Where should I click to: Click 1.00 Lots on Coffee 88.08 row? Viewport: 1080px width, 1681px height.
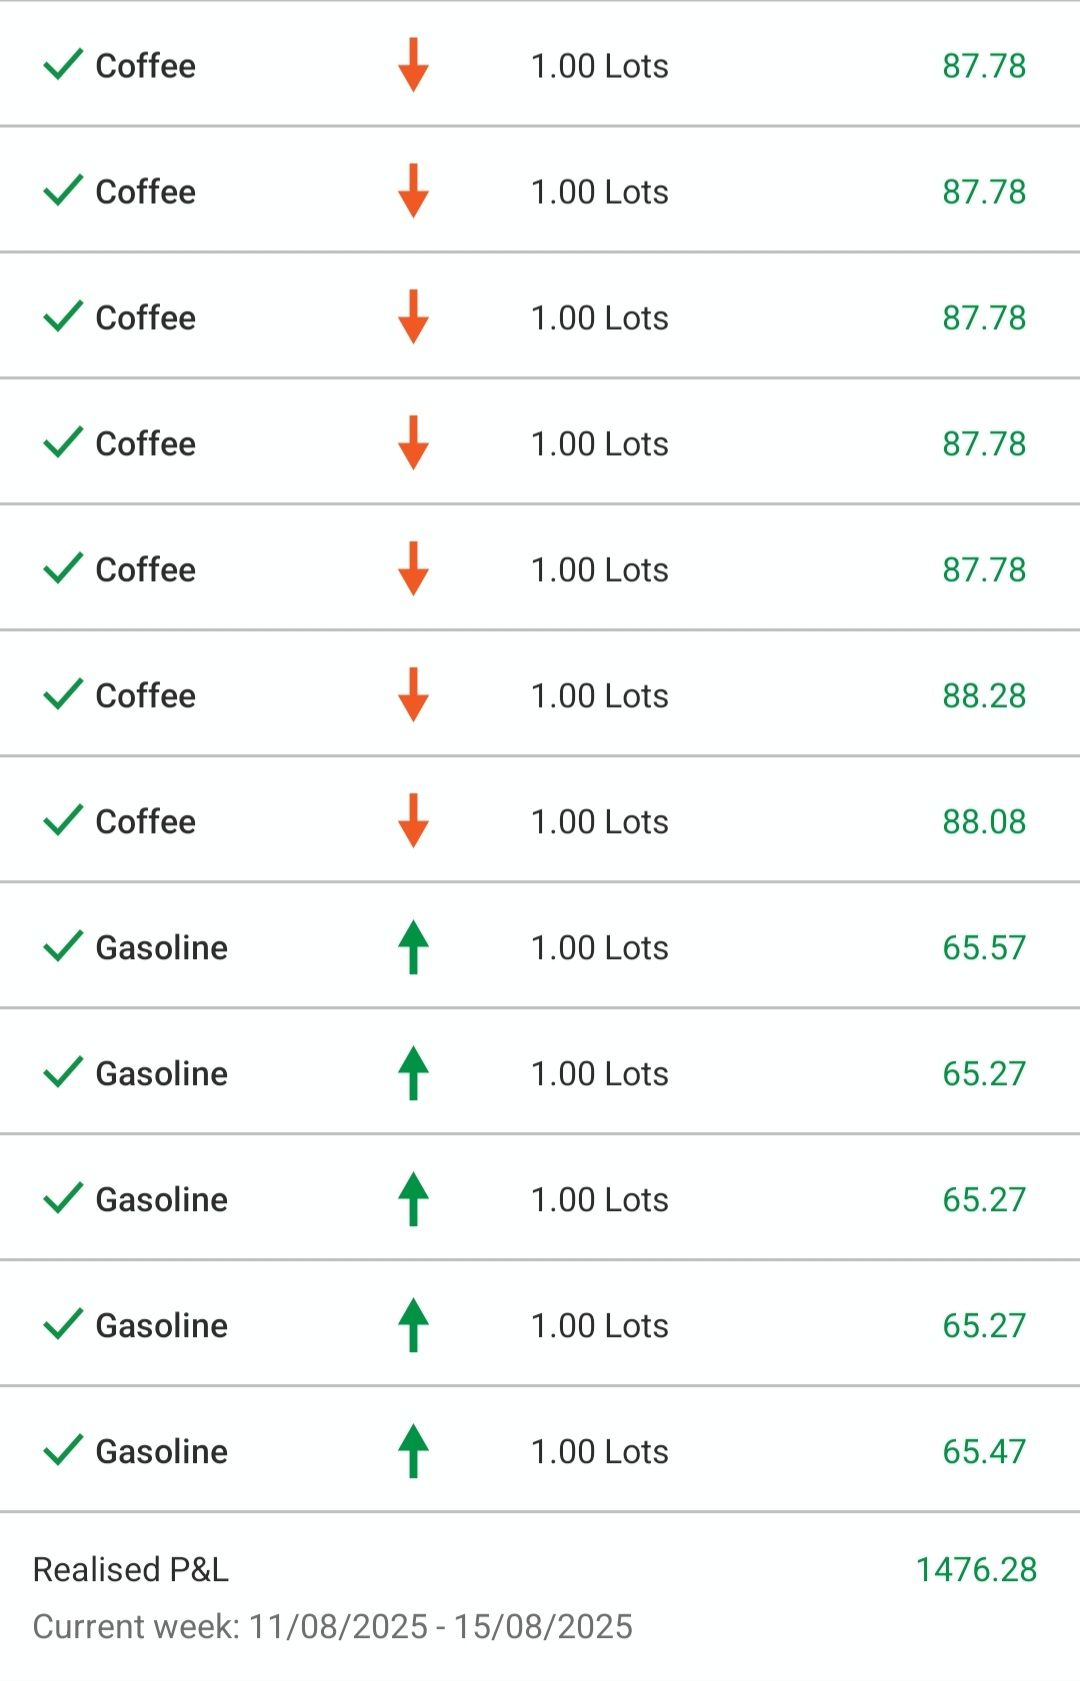click(x=599, y=821)
